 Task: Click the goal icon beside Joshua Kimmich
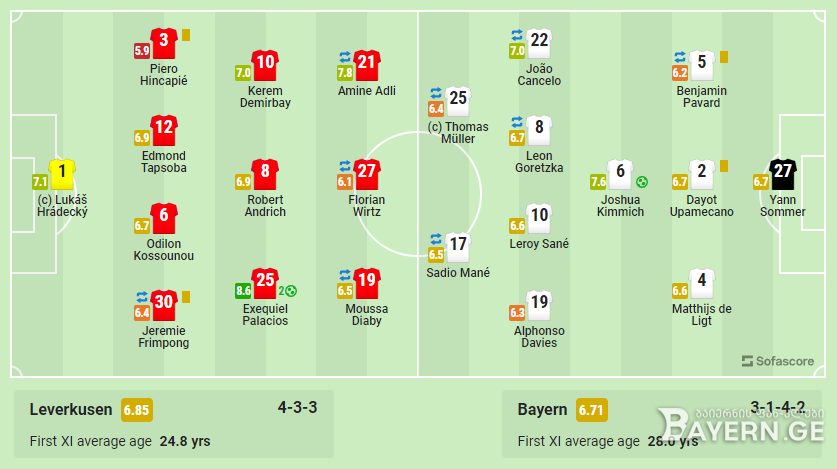tap(642, 182)
